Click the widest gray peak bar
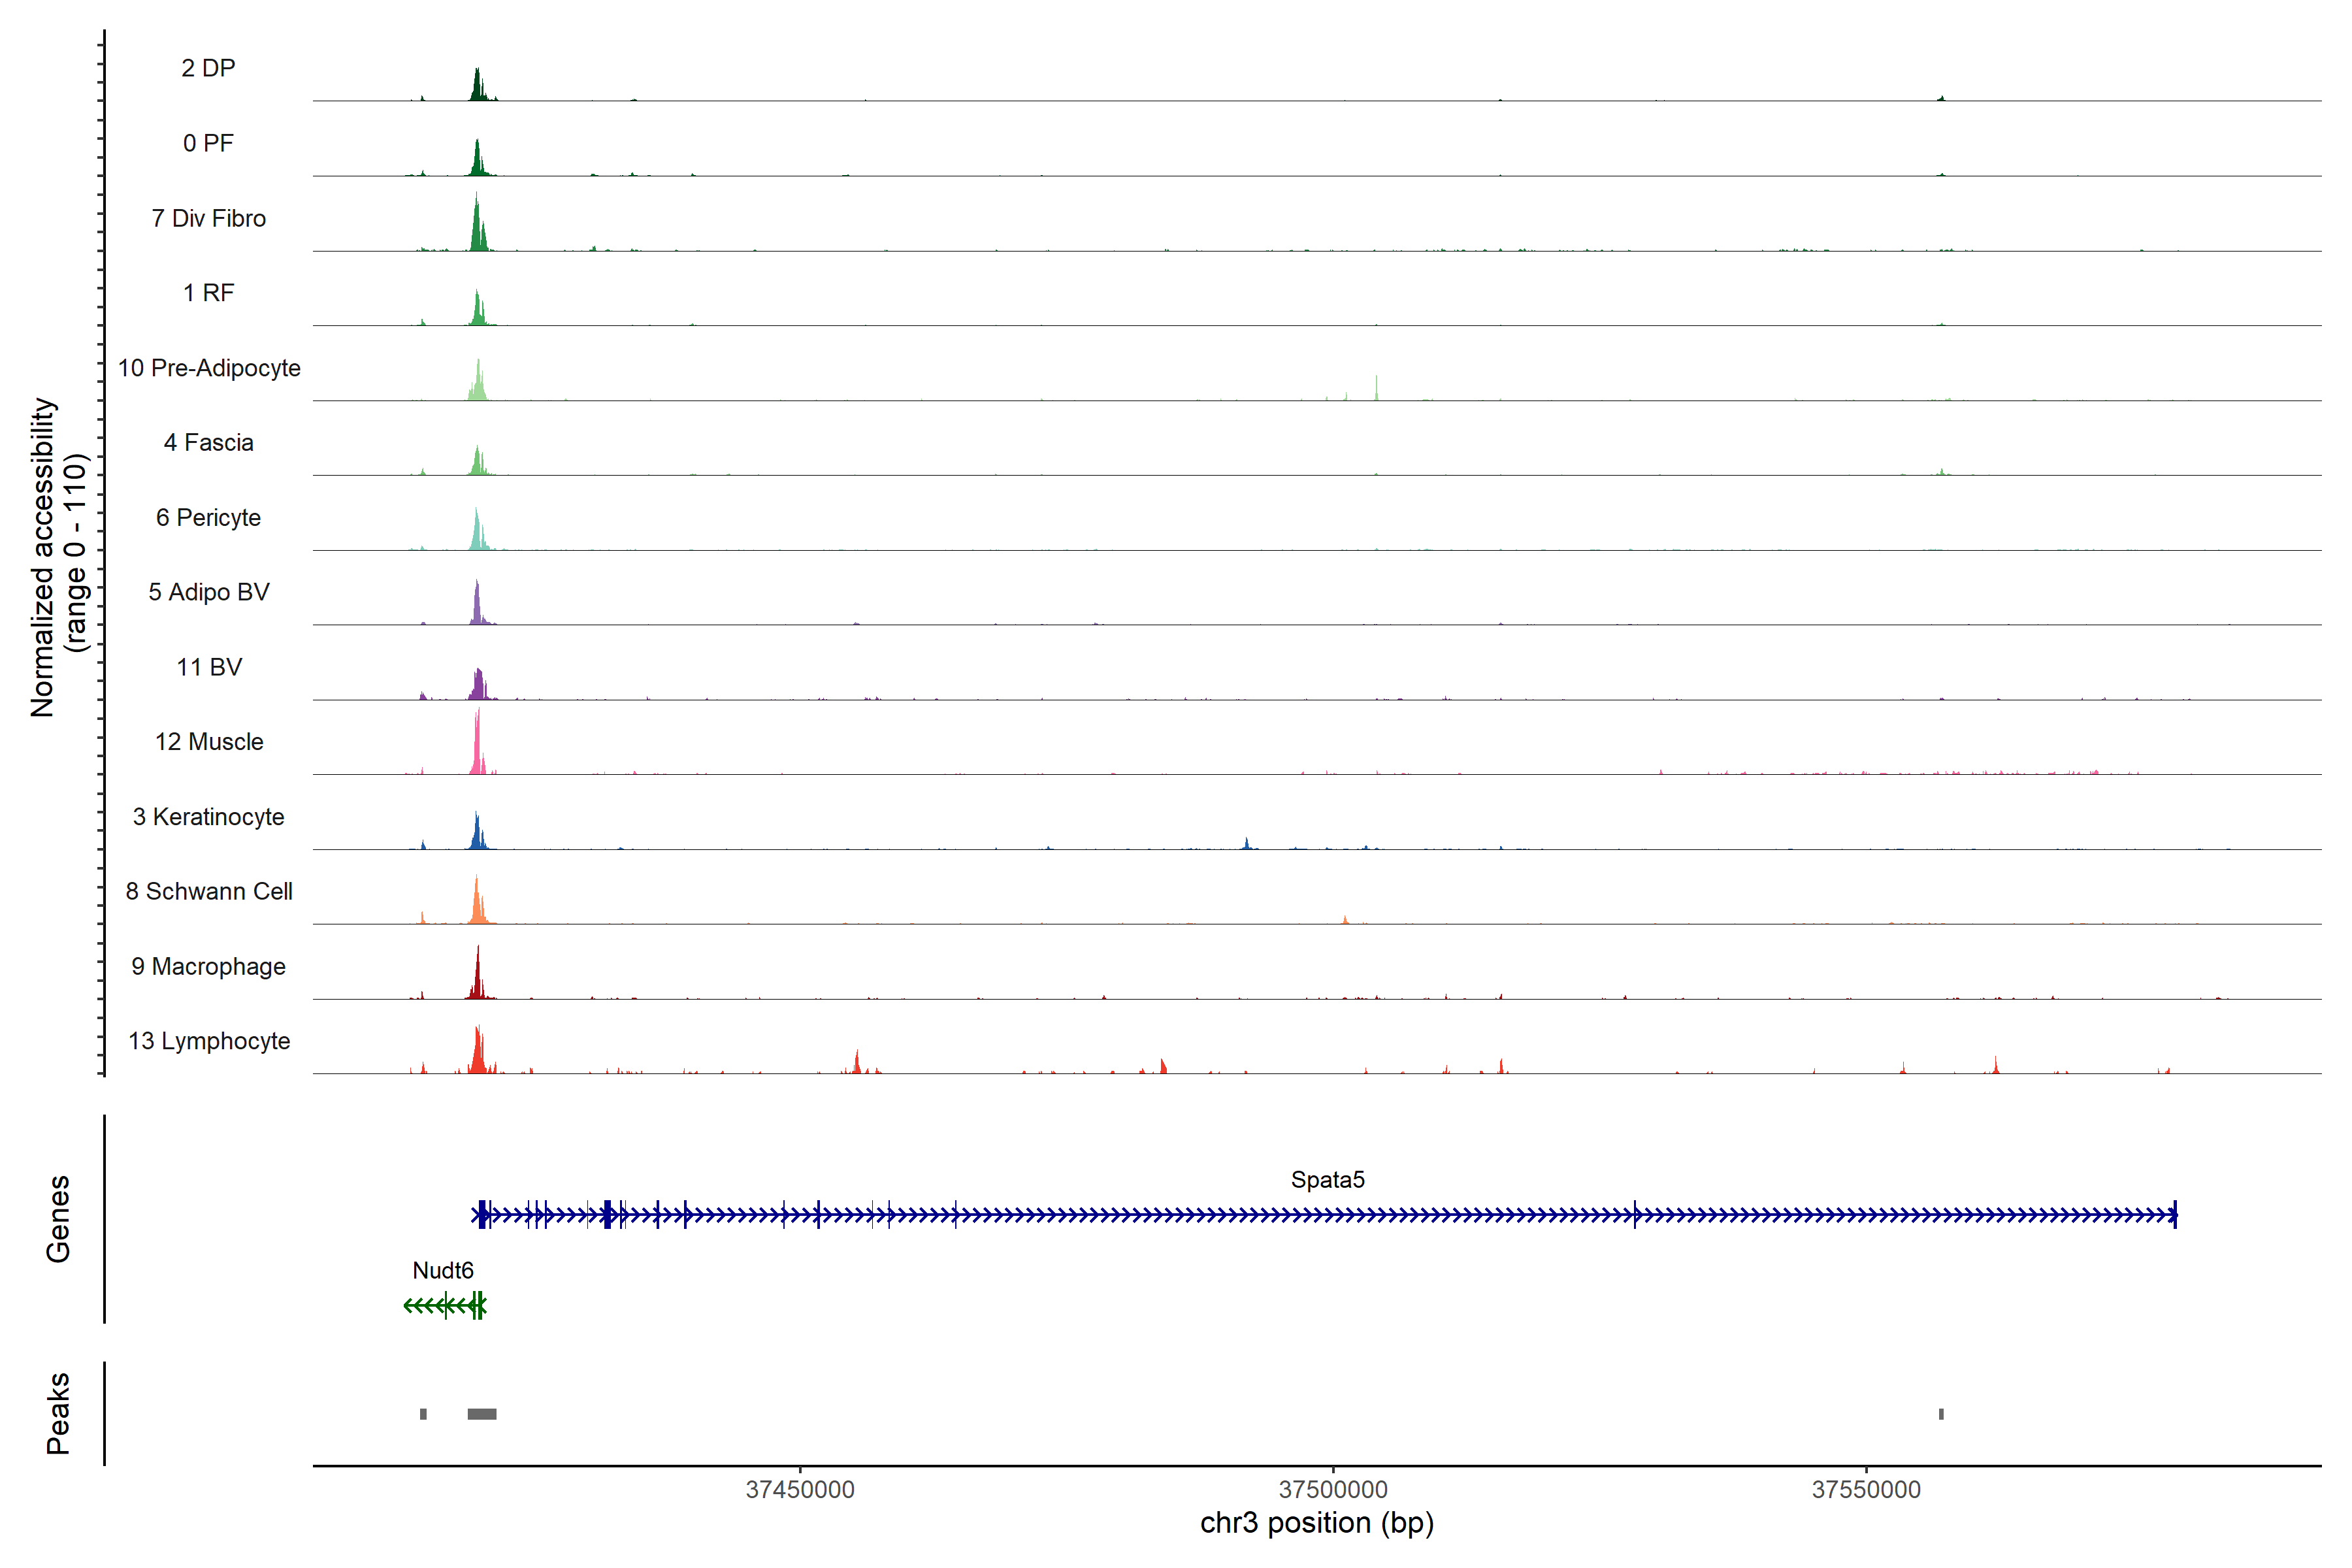 (482, 1414)
